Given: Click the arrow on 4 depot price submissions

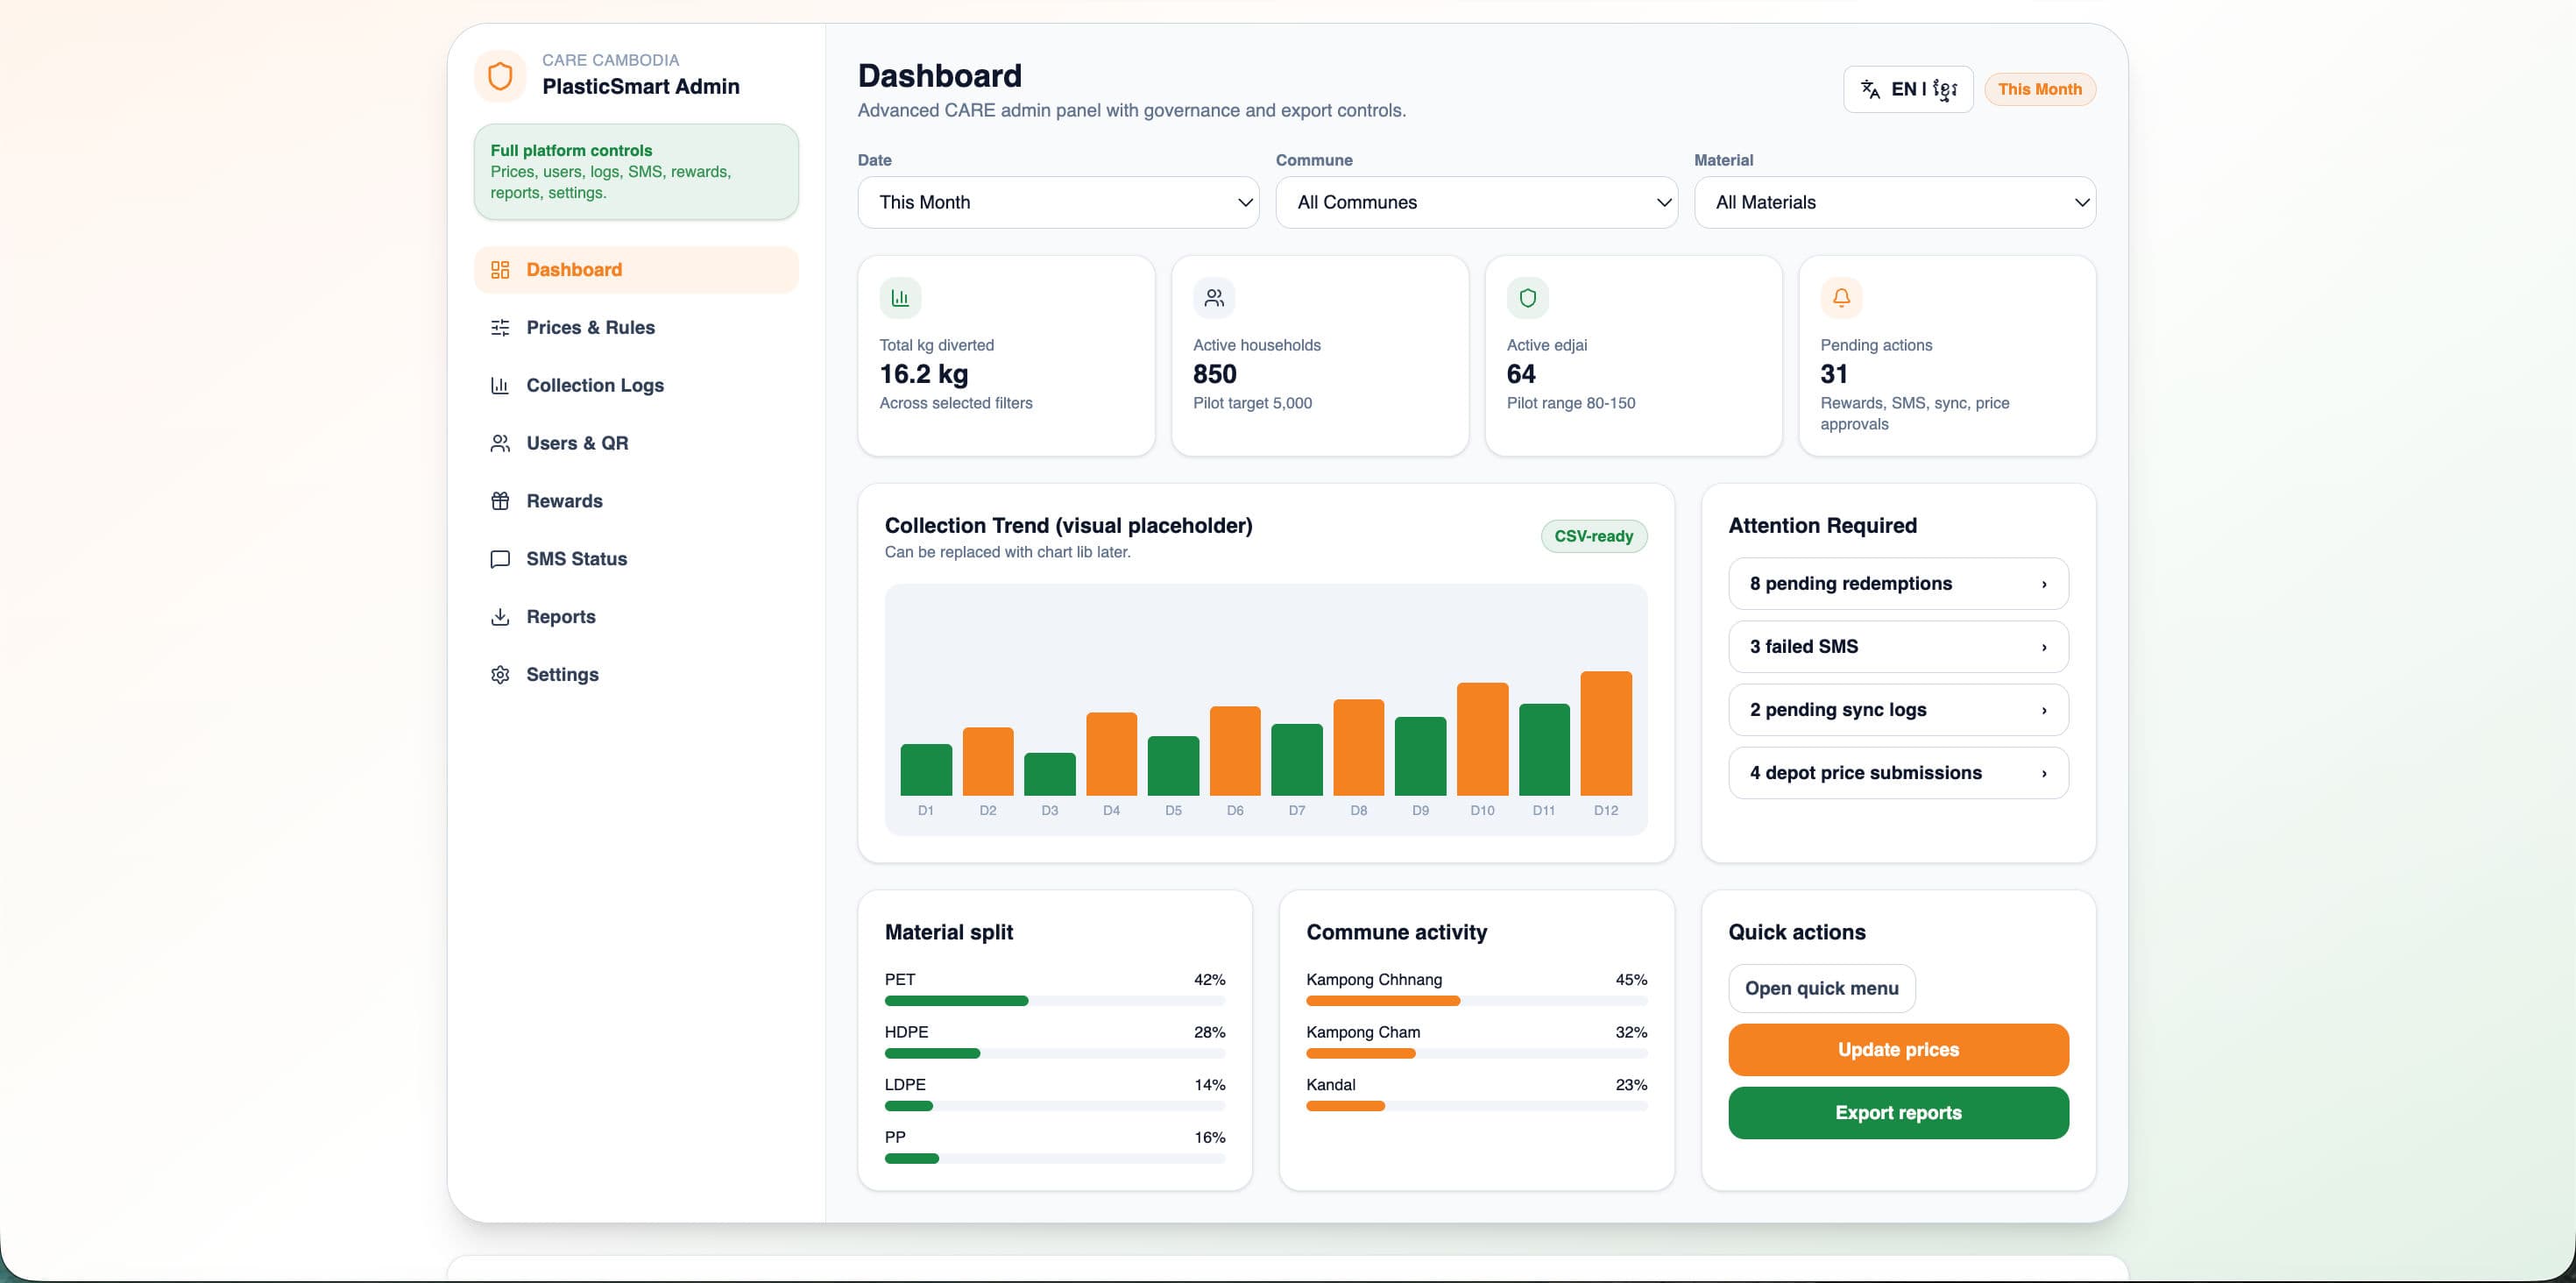Looking at the screenshot, I should pyautogui.click(x=2044, y=773).
